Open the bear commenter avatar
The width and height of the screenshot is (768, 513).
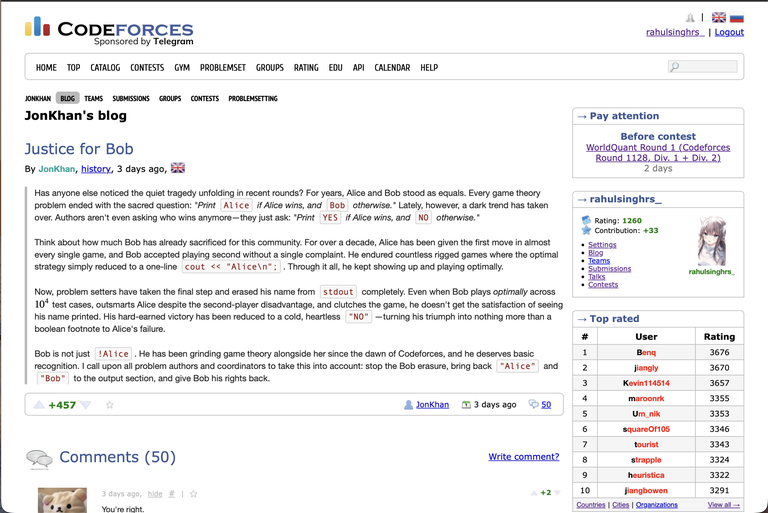tap(62, 500)
